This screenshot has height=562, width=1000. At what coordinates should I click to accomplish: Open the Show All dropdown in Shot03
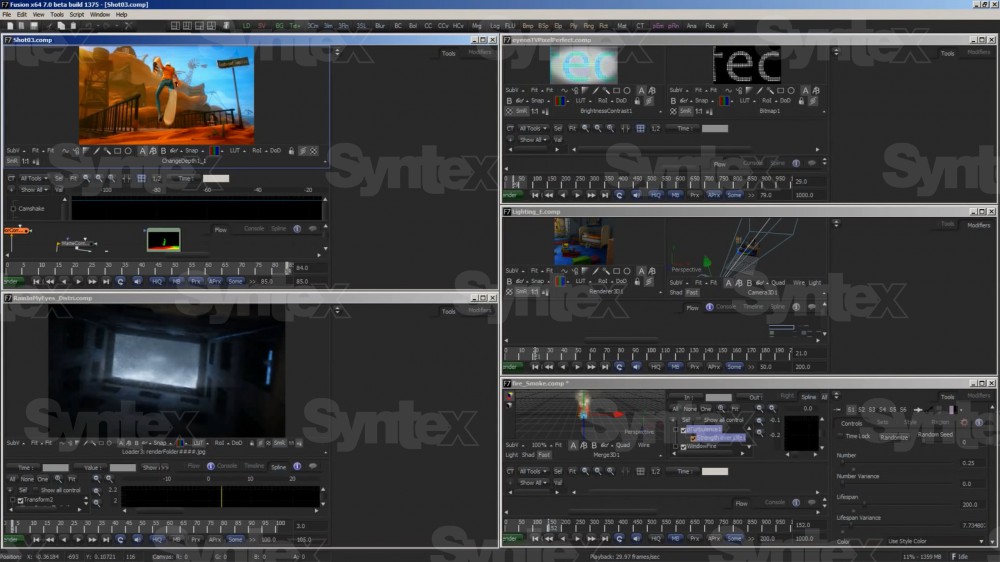[33, 189]
